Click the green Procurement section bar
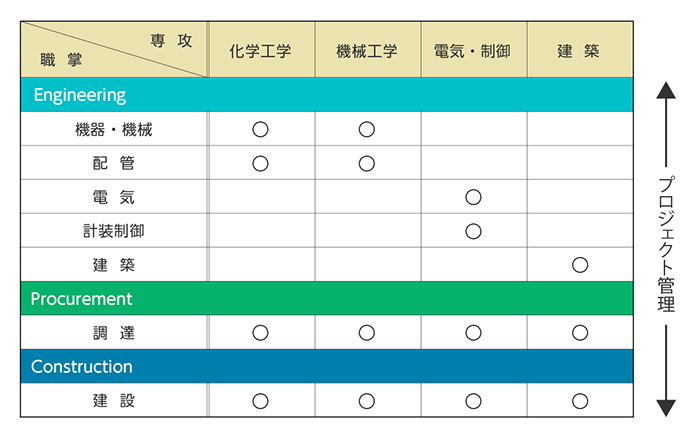700x441 pixels. tap(326, 299)
